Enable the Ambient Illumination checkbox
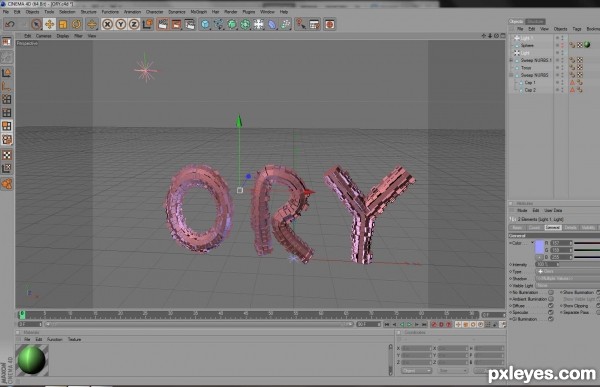 coord(551,299)
